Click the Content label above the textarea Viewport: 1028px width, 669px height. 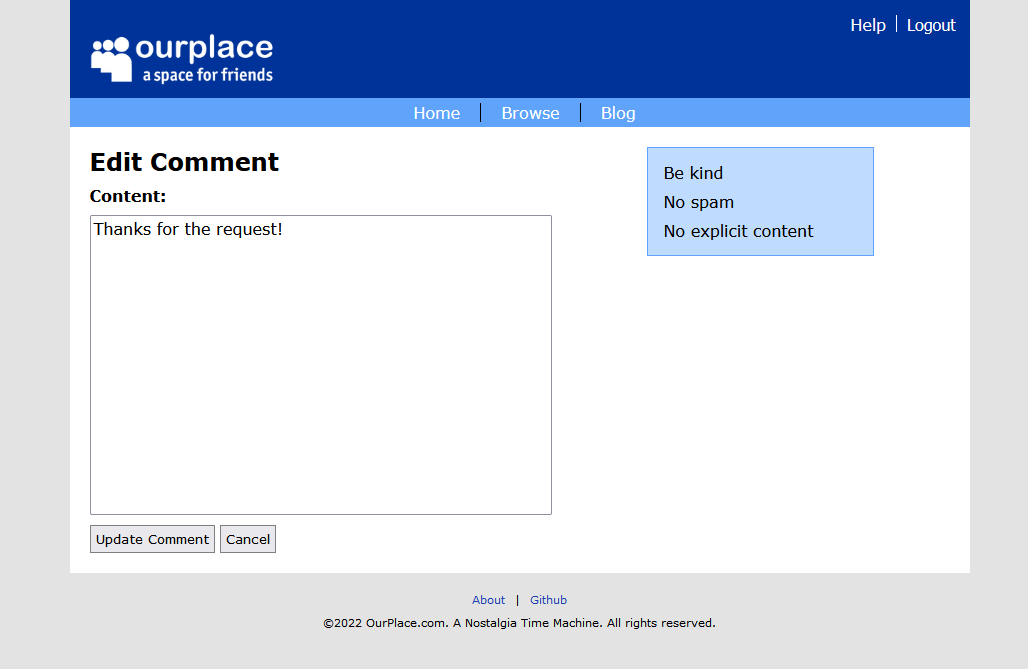127,196
